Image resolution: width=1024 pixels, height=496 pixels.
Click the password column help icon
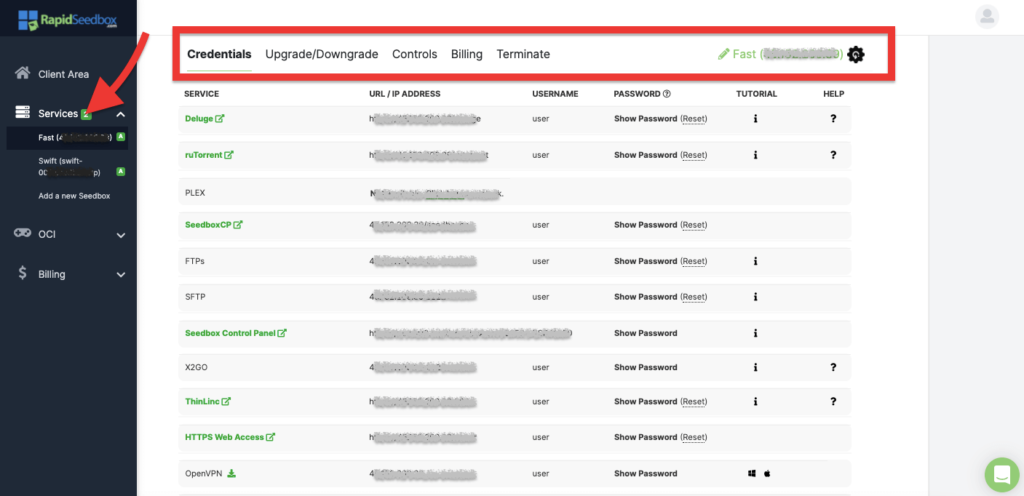coord(667,94)
